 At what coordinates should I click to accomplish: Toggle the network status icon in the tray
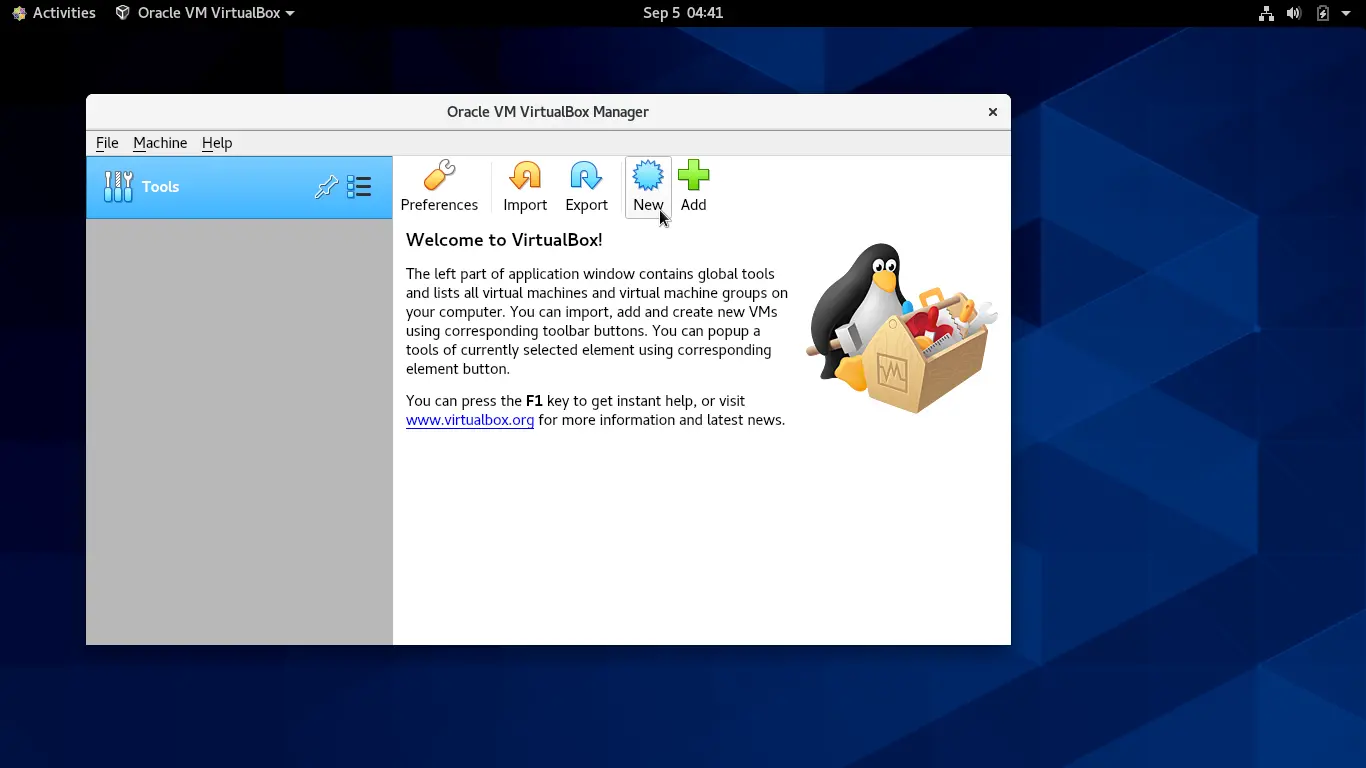1266,13
